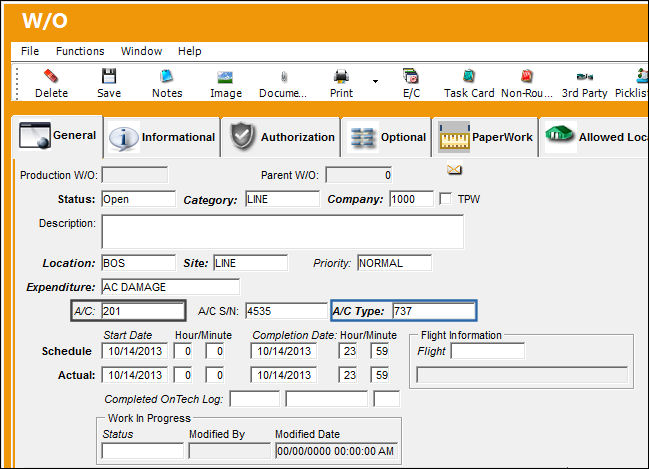Click the Actual Start Date field
This screenshot has width=649, height=469.
[135, 375]
